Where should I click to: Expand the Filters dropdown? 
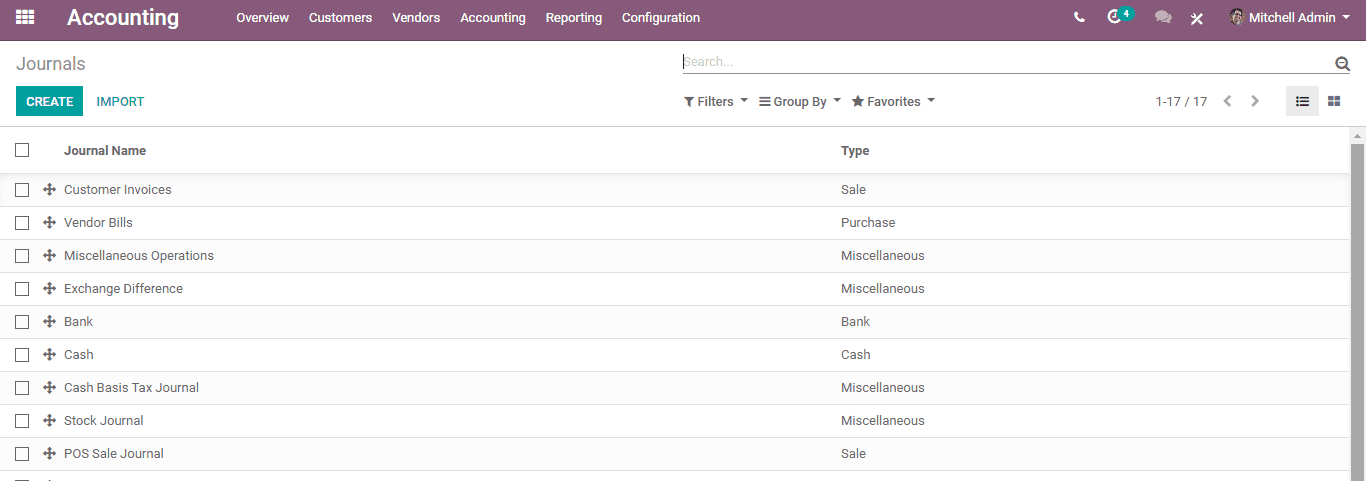[x=716, y=101]
